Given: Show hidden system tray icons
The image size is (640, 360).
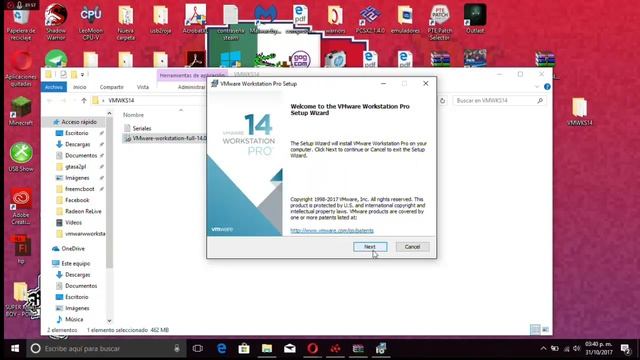Looking at the screenshot, I should (543, 349).
